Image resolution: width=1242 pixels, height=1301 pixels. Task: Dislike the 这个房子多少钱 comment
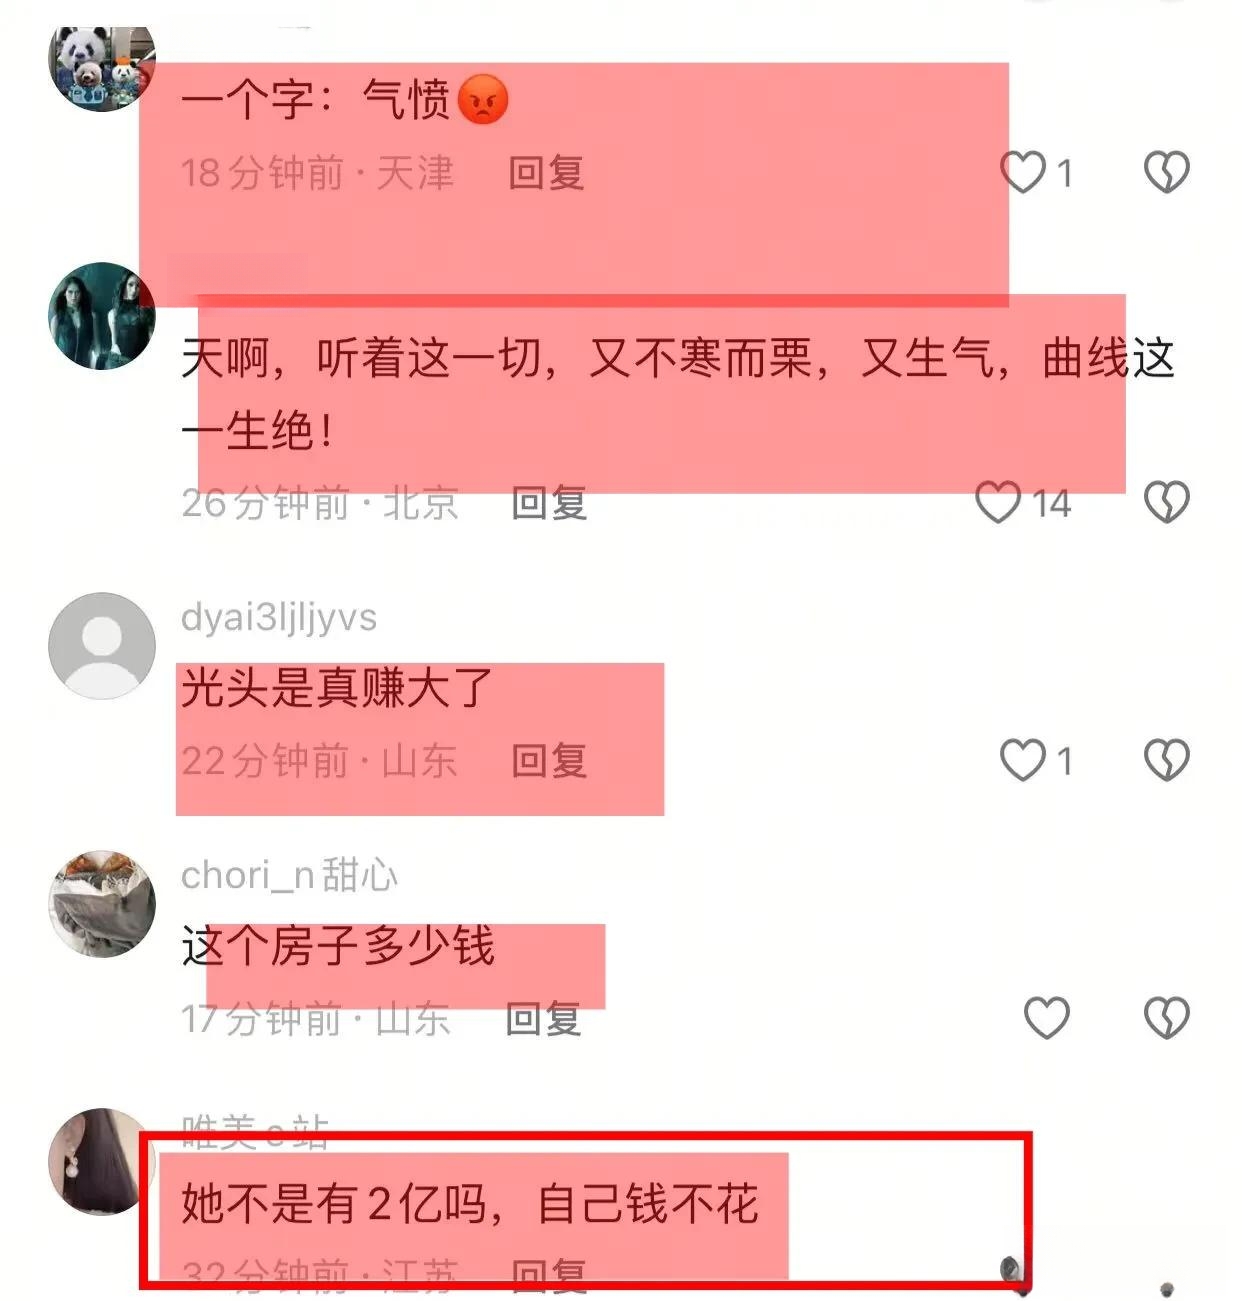[1166, 1018]
